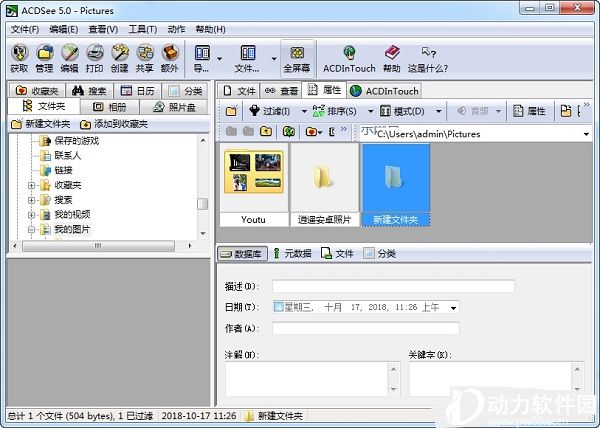Click the new folder icon beside 过滤
This screenshot has height=428, width=600.
[231, 111]
